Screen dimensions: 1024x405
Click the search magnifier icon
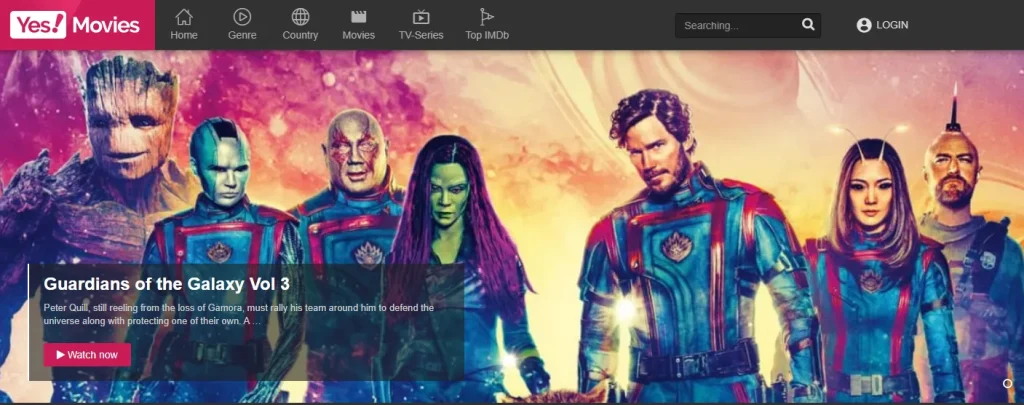(x=808, y=25)
